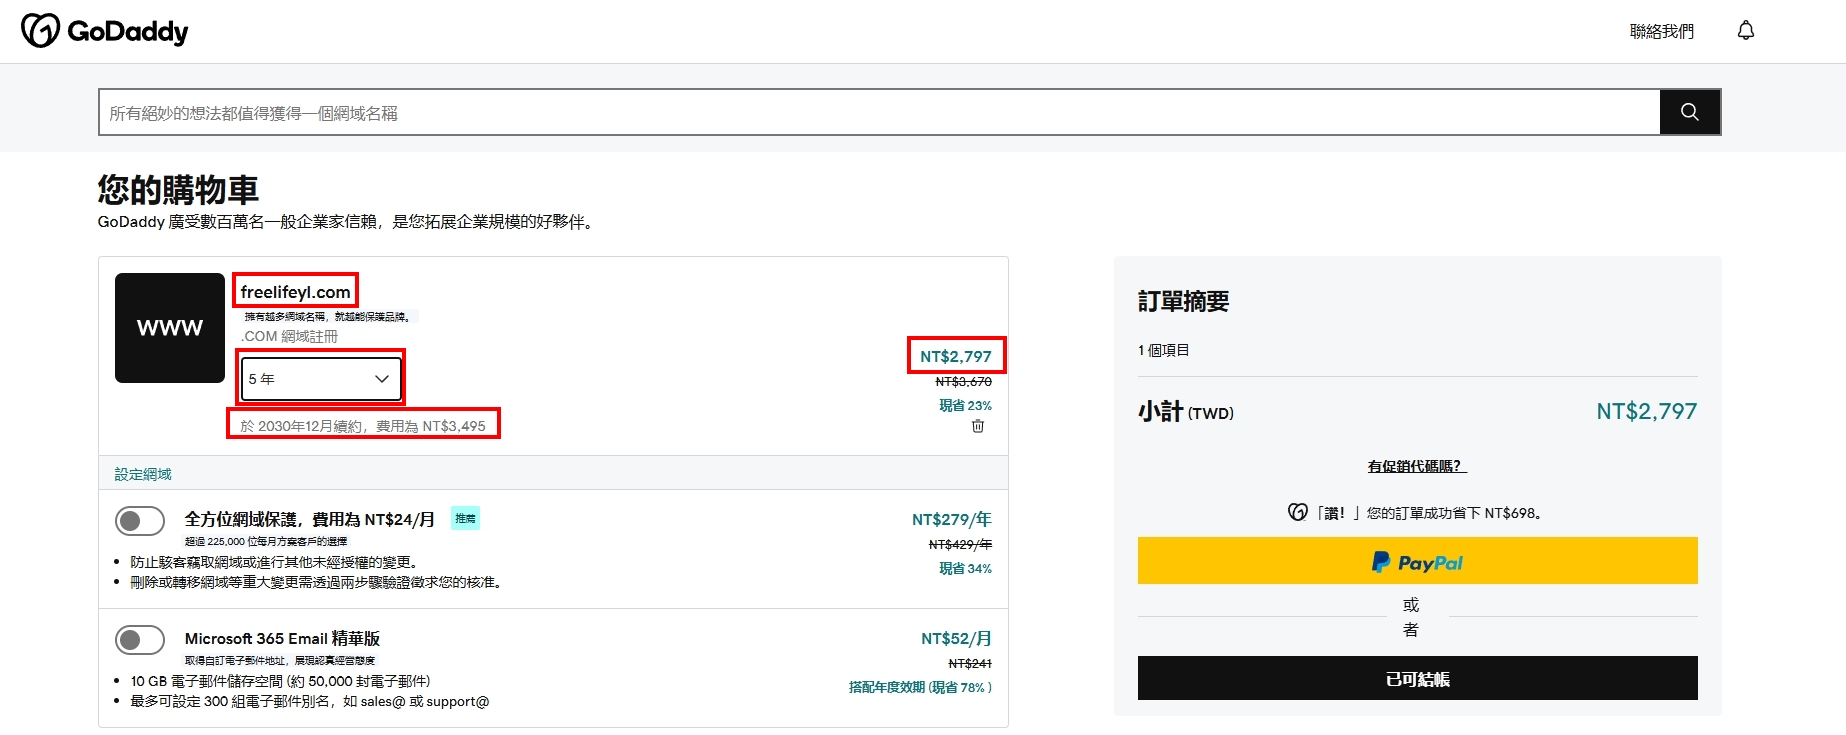This screenshot has width=1846, height=735.
Task: Enable 全方位網域保護 toggle
Action: [x=140, y=521]
